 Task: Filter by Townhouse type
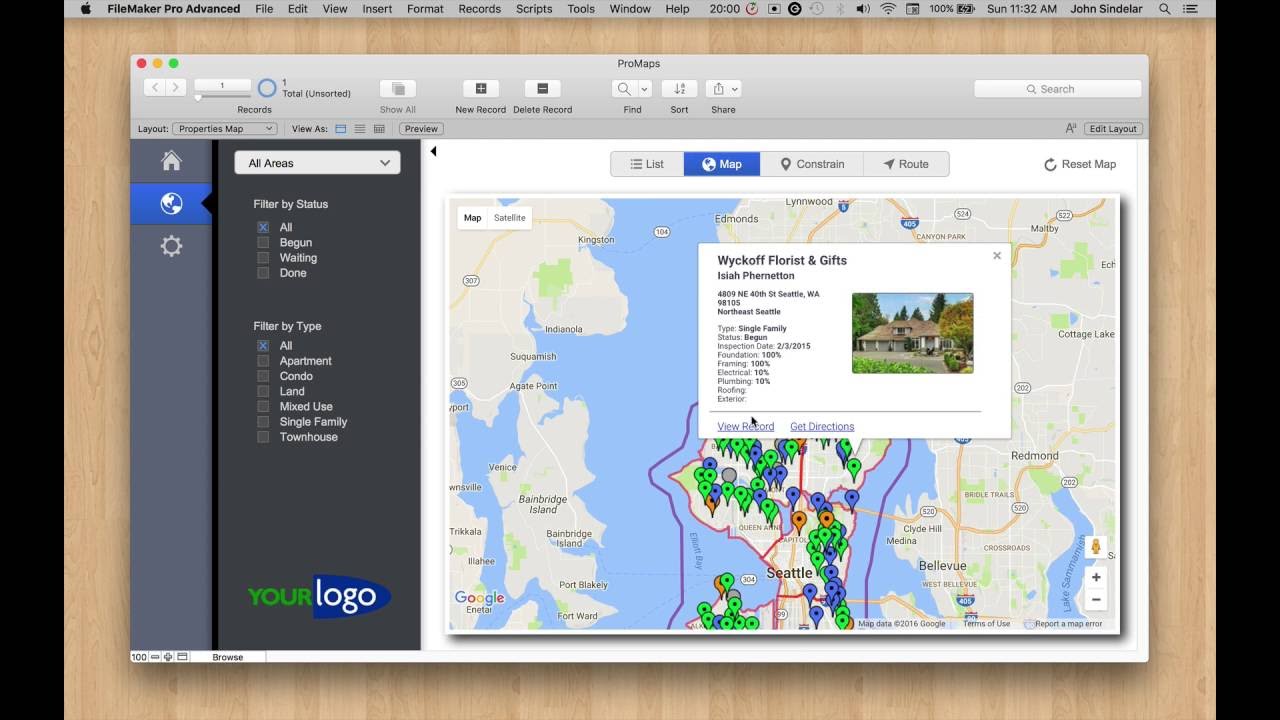click(263, 437)
